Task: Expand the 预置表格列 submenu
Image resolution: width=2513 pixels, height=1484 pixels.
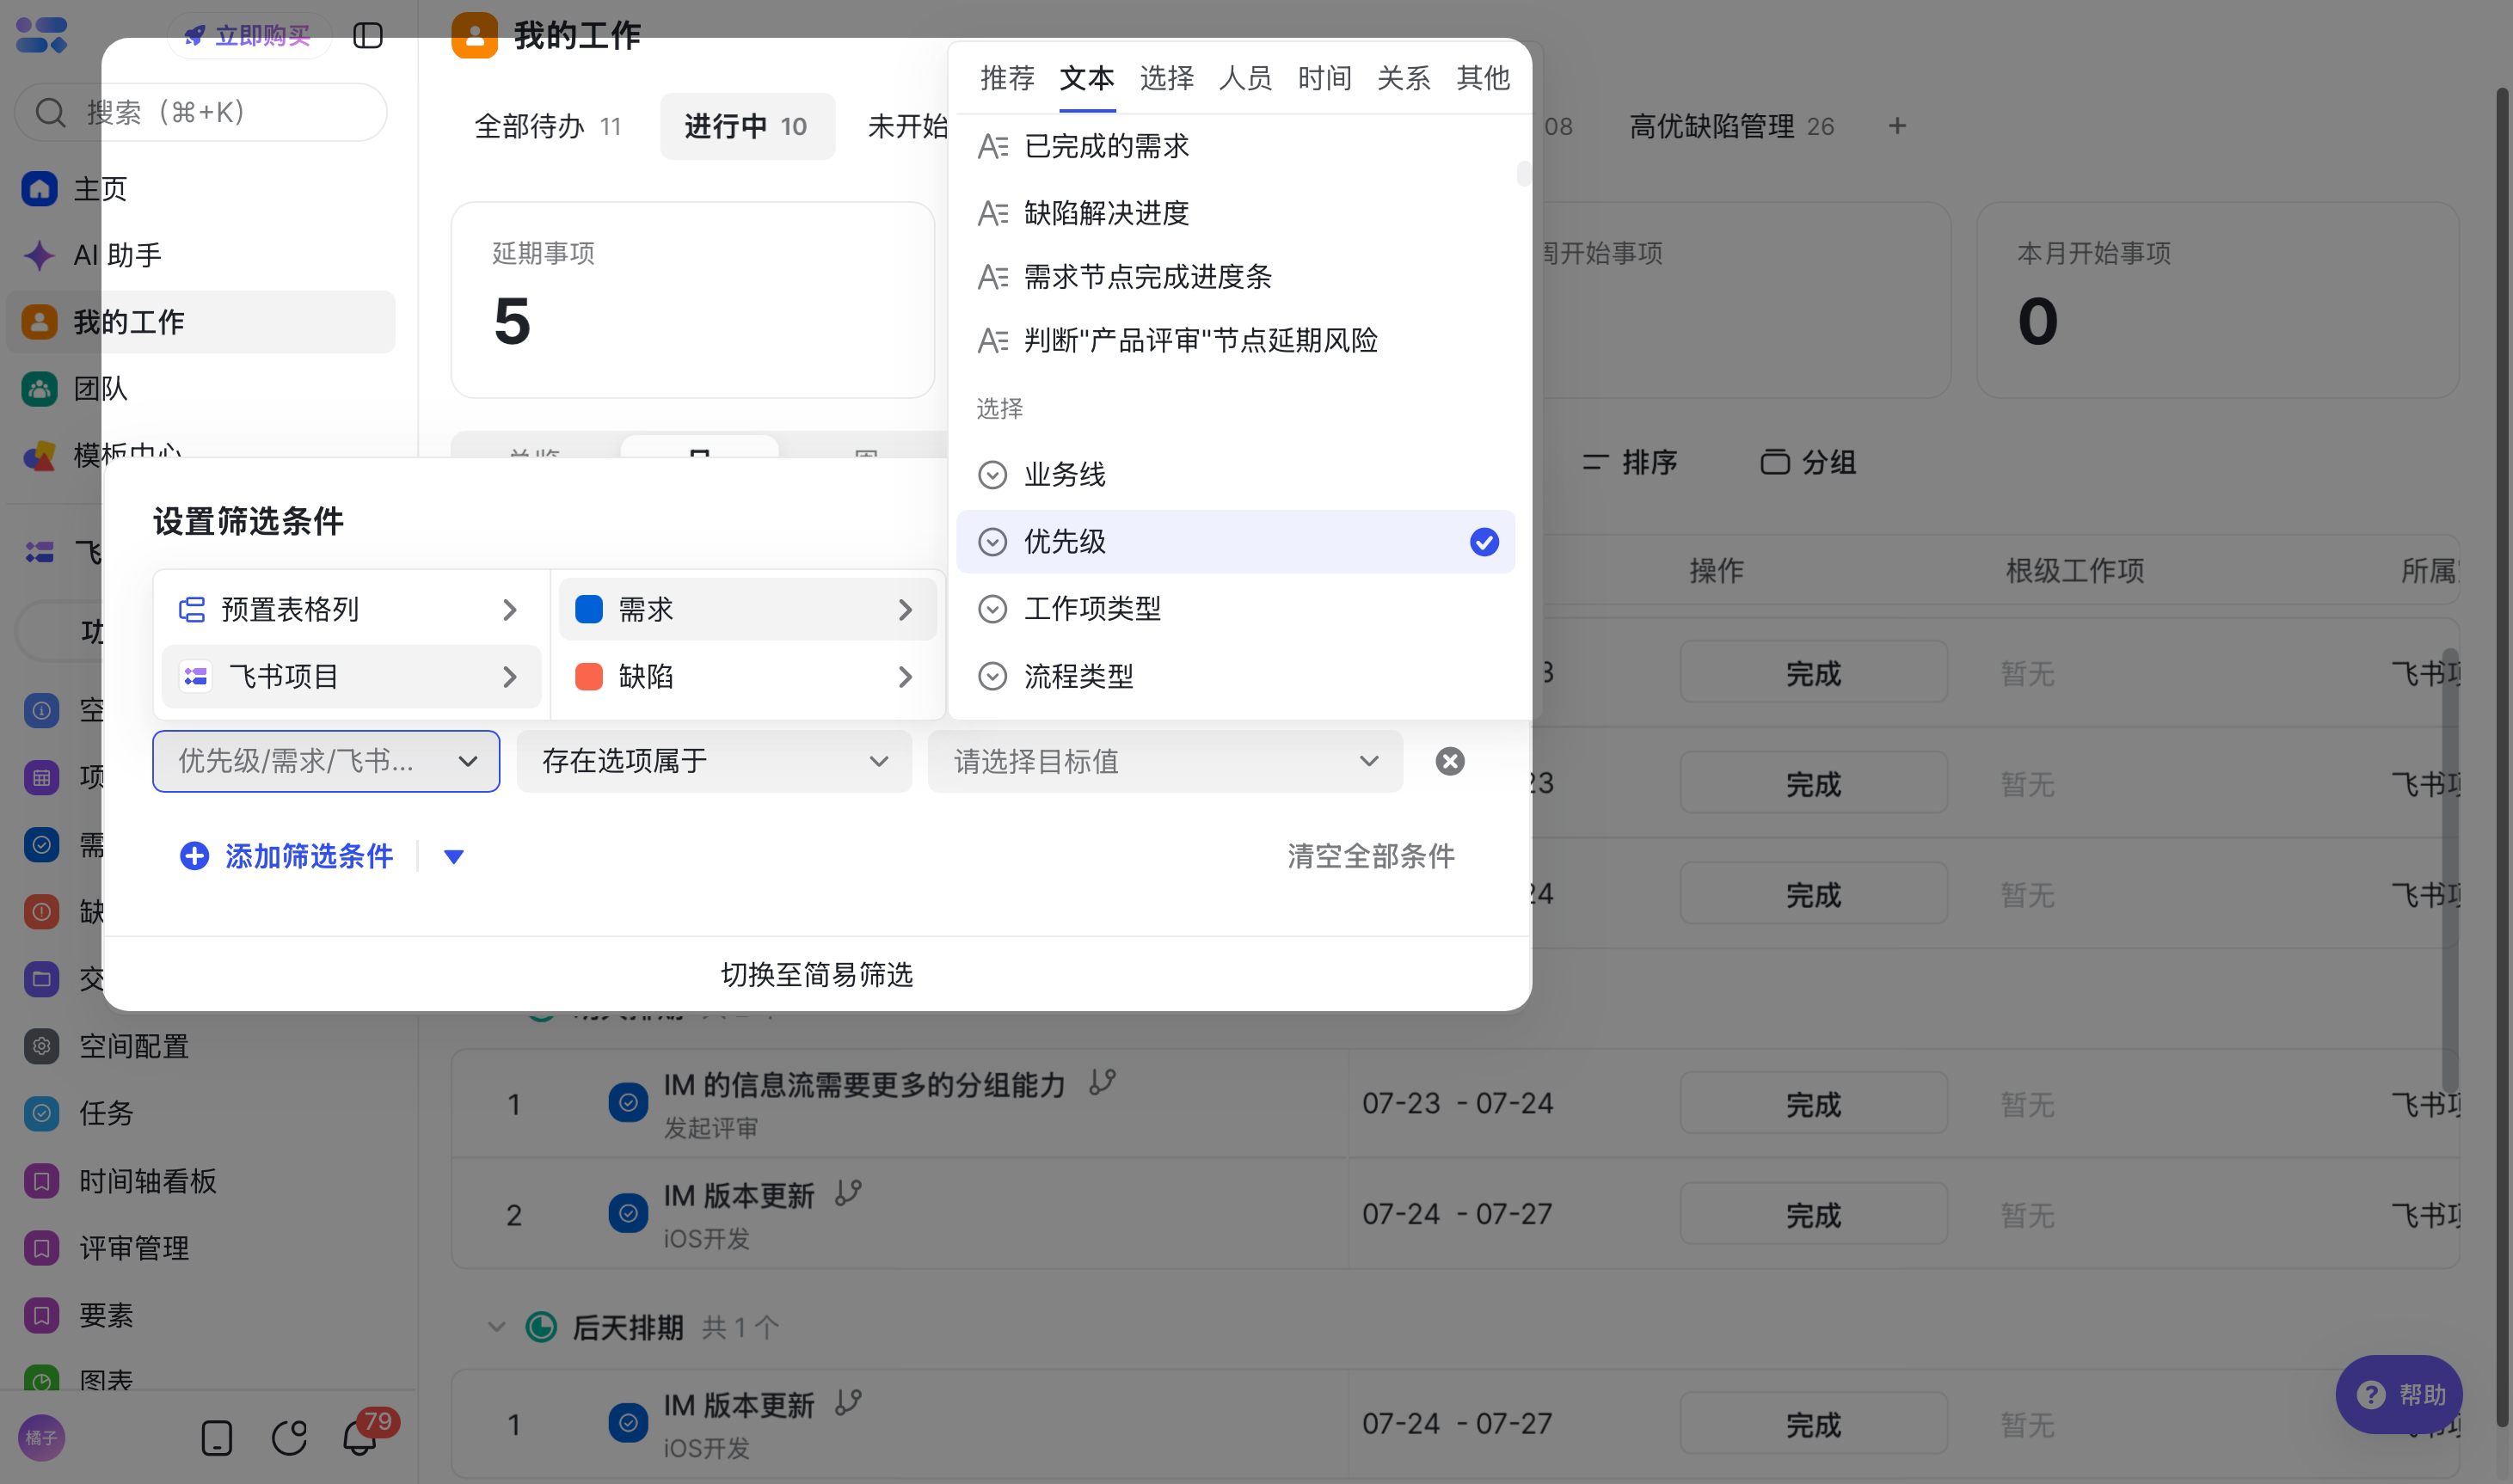Action: click(351, 609)
